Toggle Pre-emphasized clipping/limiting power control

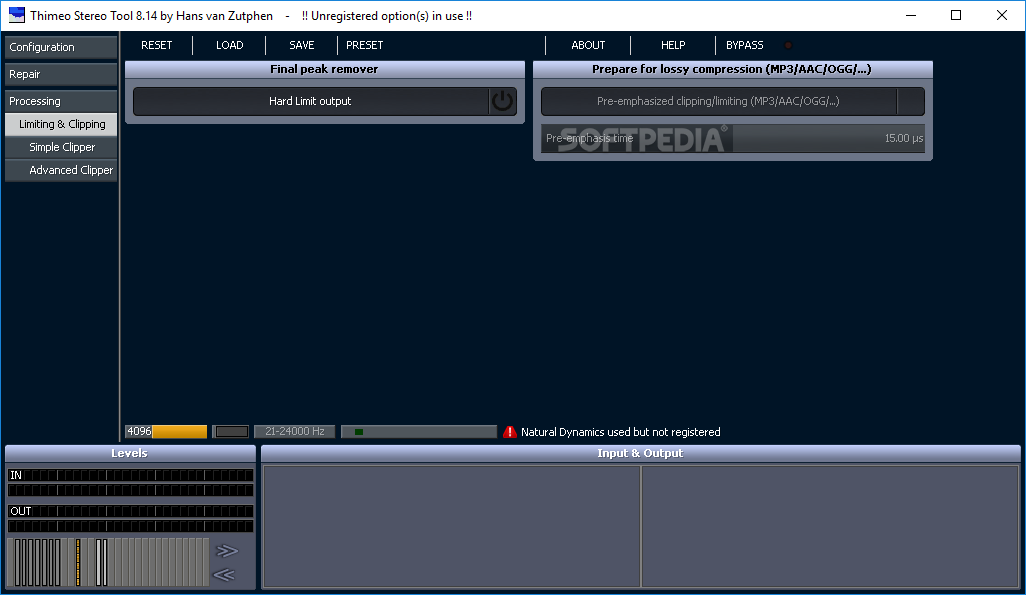pos(910,101)
